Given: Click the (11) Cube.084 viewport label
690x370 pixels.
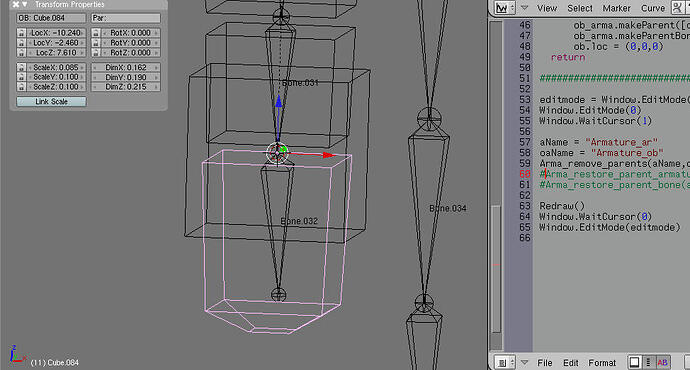Looking at the screenshot, I should pyautogui.click(x=55, y=363).
